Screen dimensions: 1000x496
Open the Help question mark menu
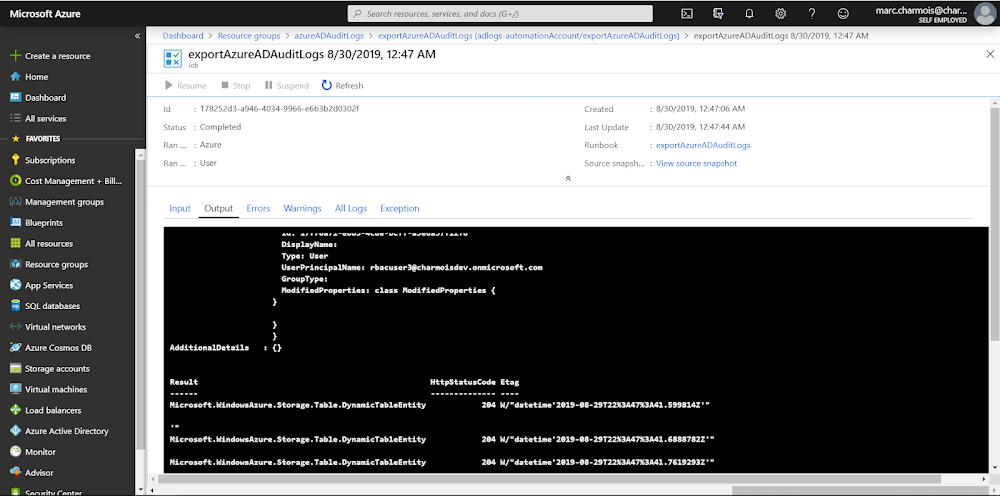point(812,13)
